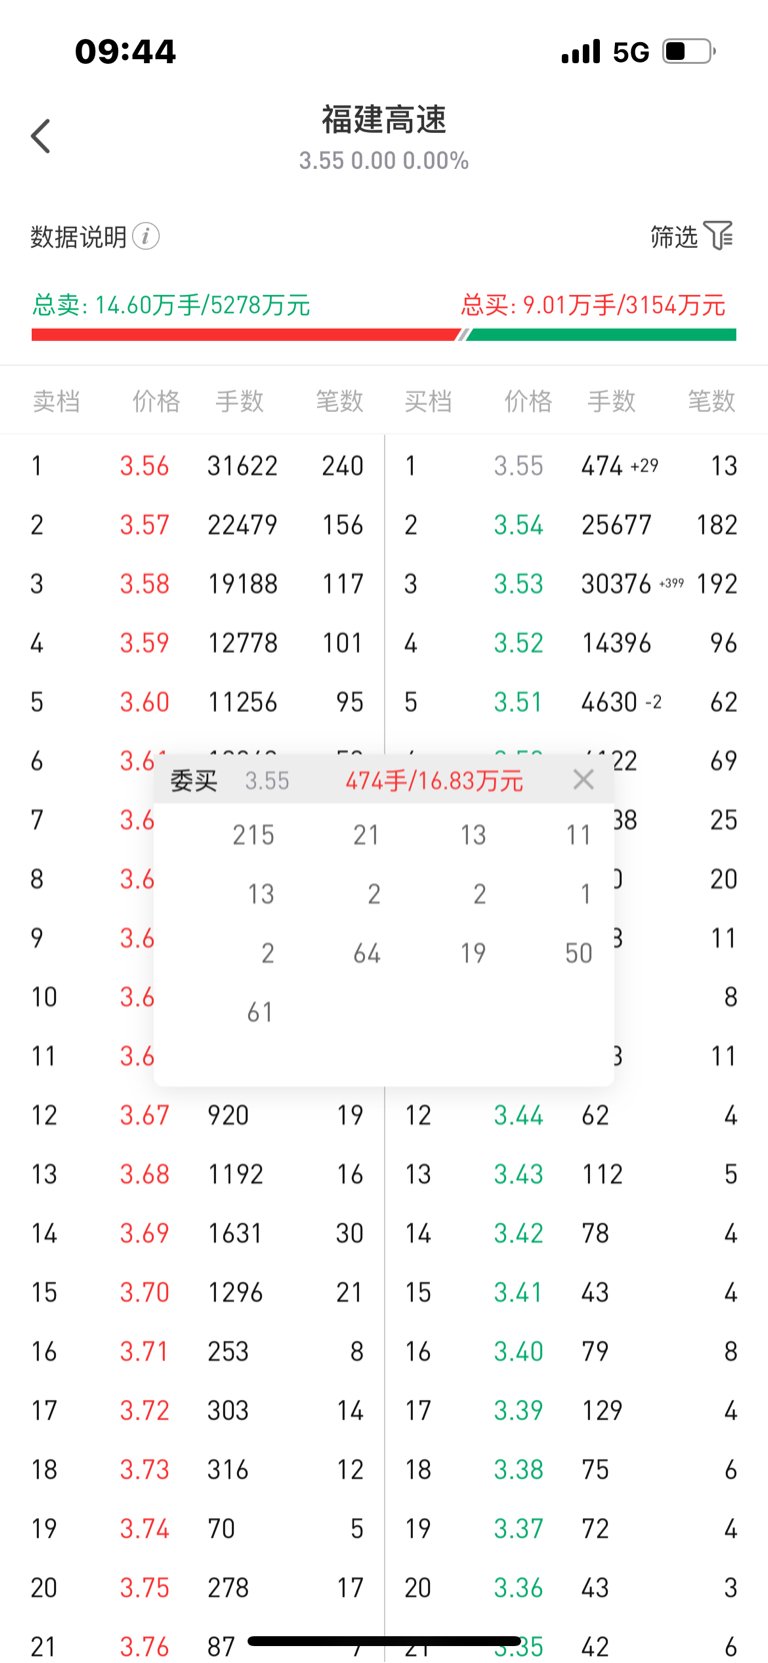Open the data description info icon
The height and width of the screenshot is (1663, 768).
tap(146, 237)
